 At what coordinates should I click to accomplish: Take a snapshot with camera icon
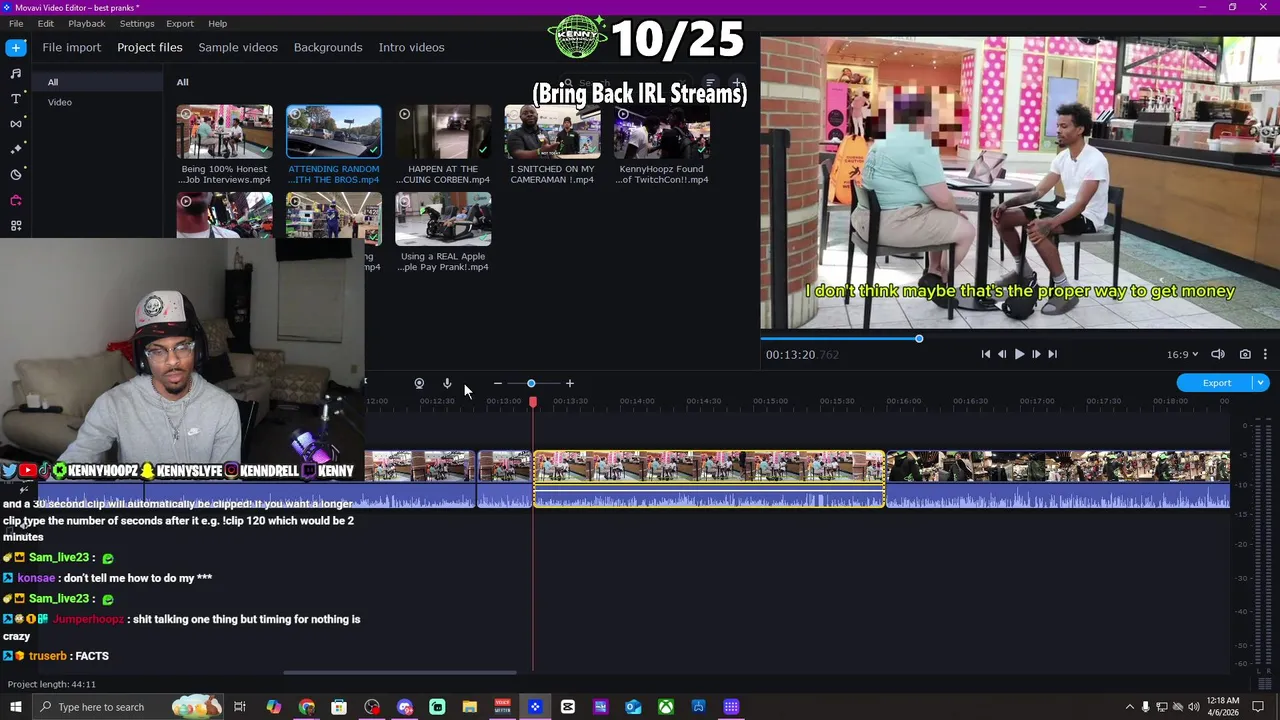coord(1245,354)
